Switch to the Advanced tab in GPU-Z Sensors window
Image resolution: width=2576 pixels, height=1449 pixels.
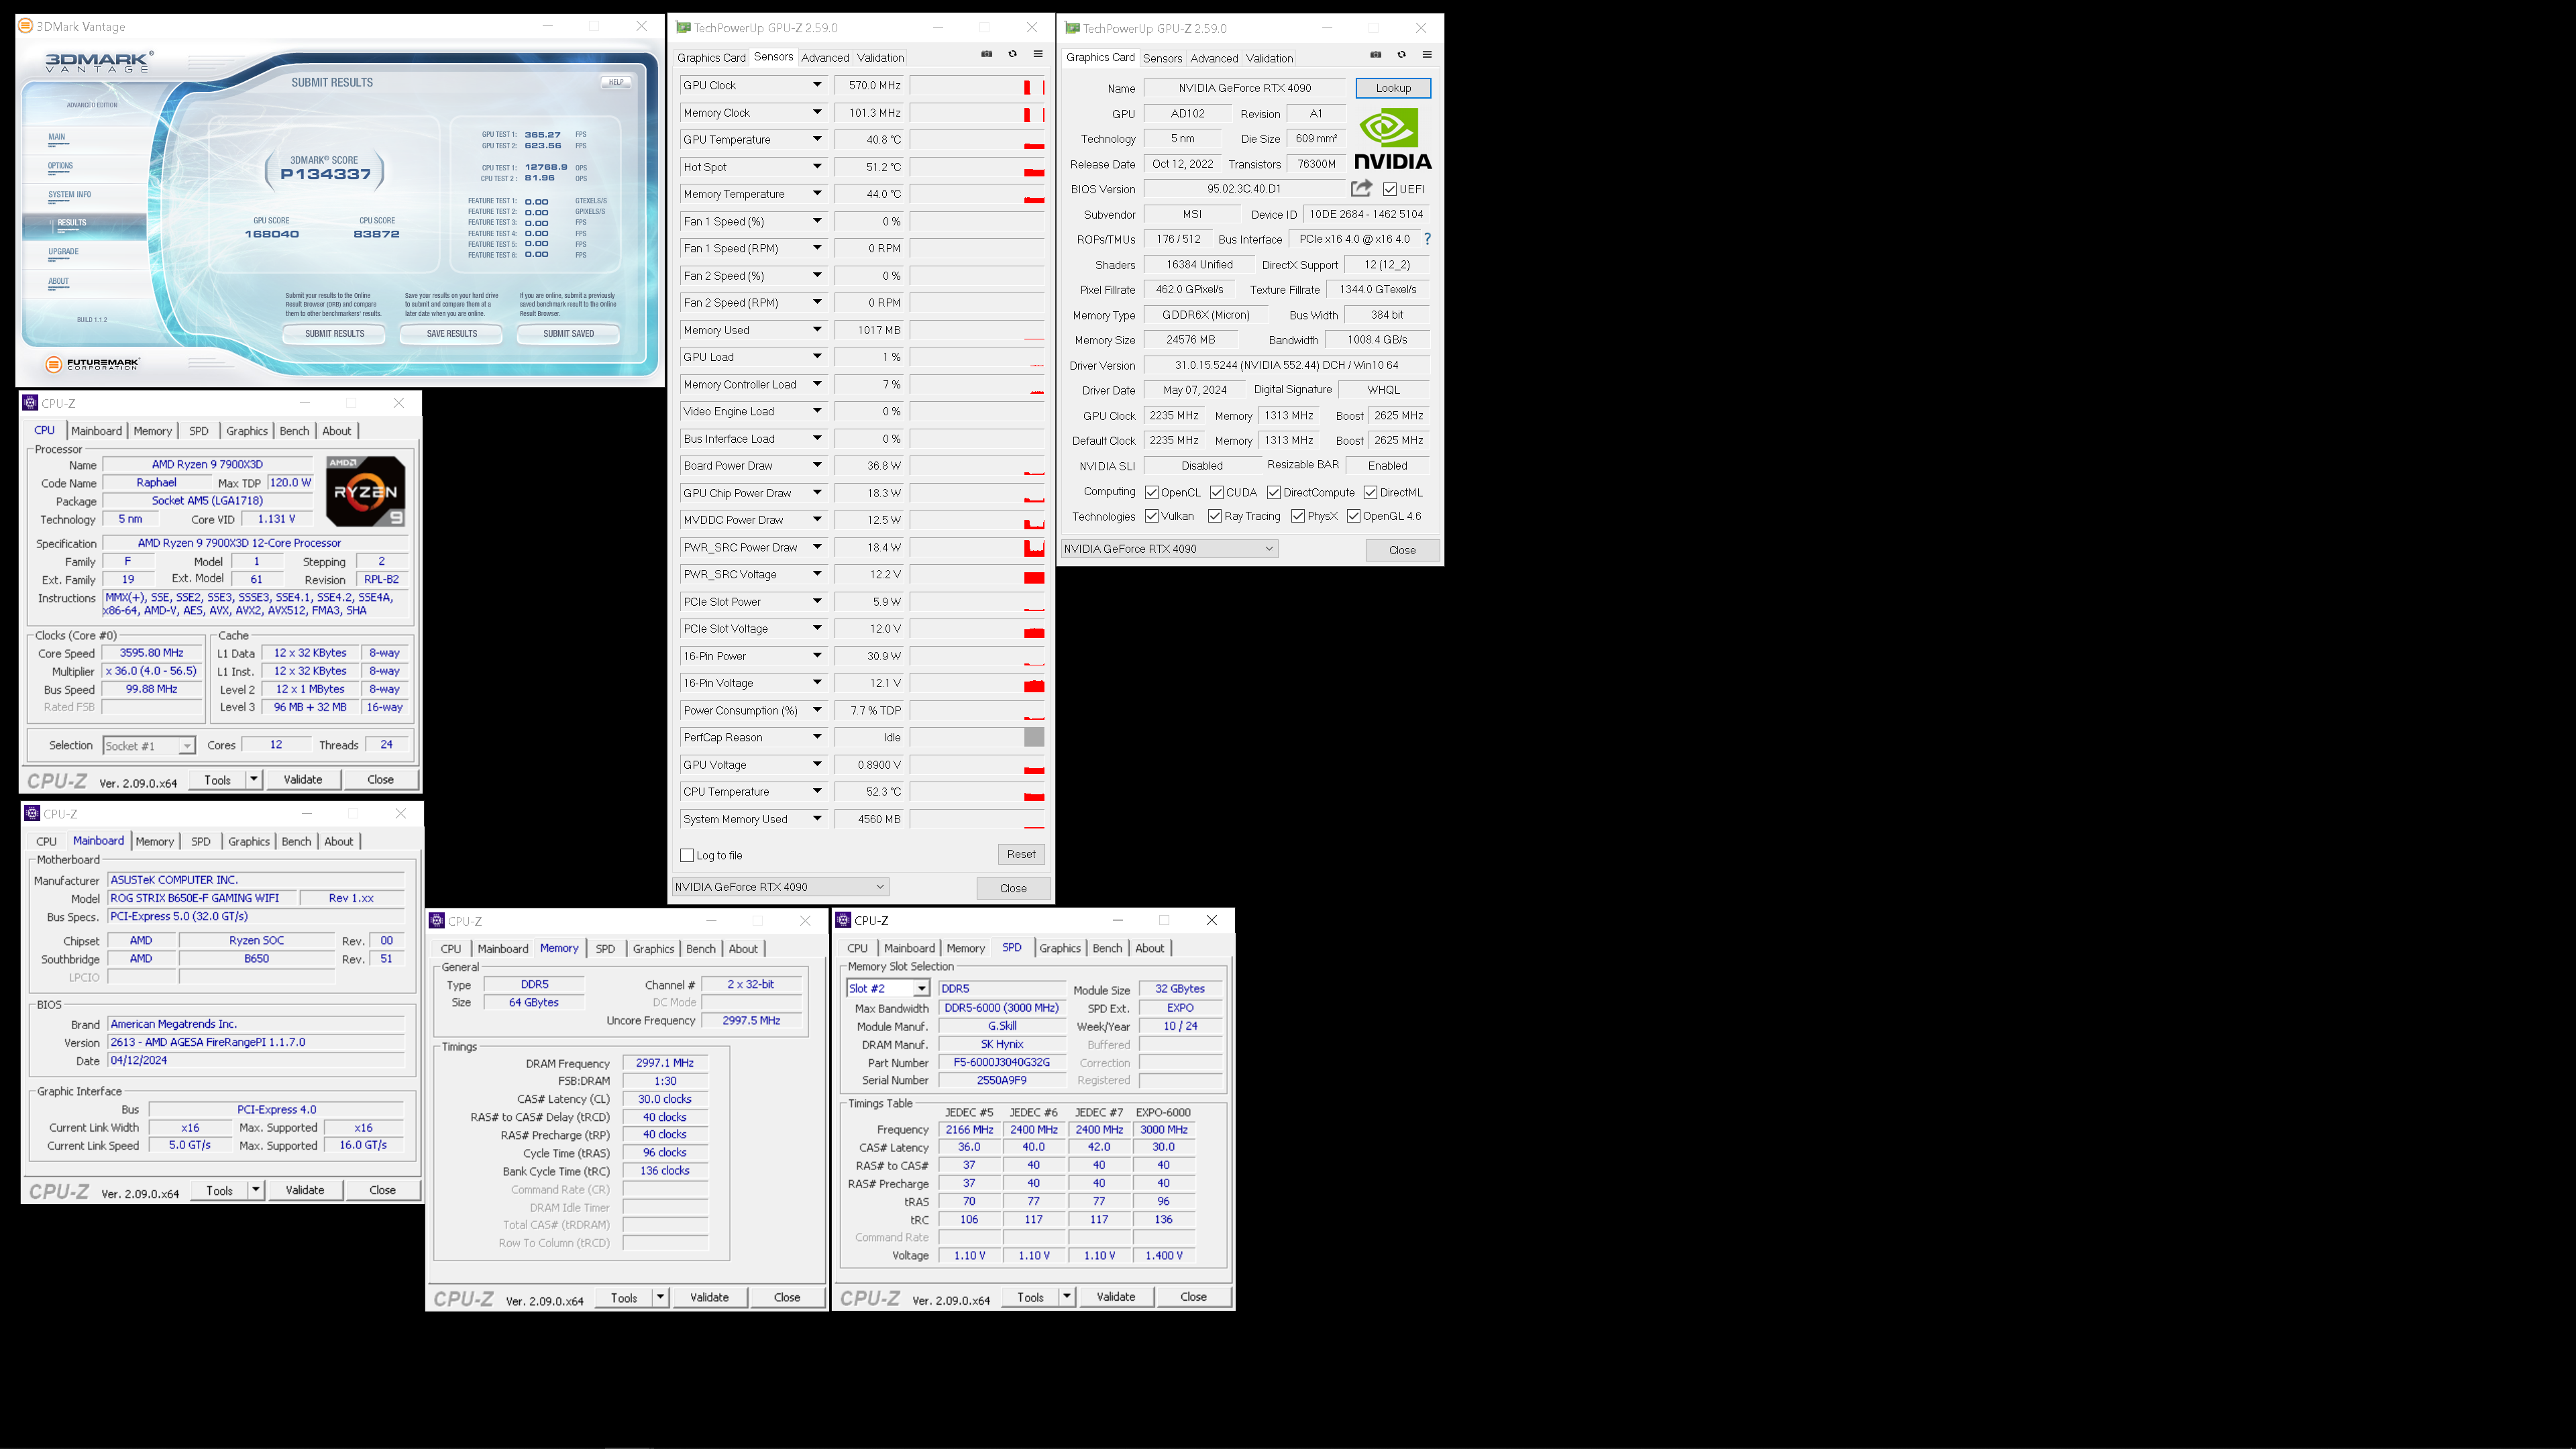pos(825,58)
